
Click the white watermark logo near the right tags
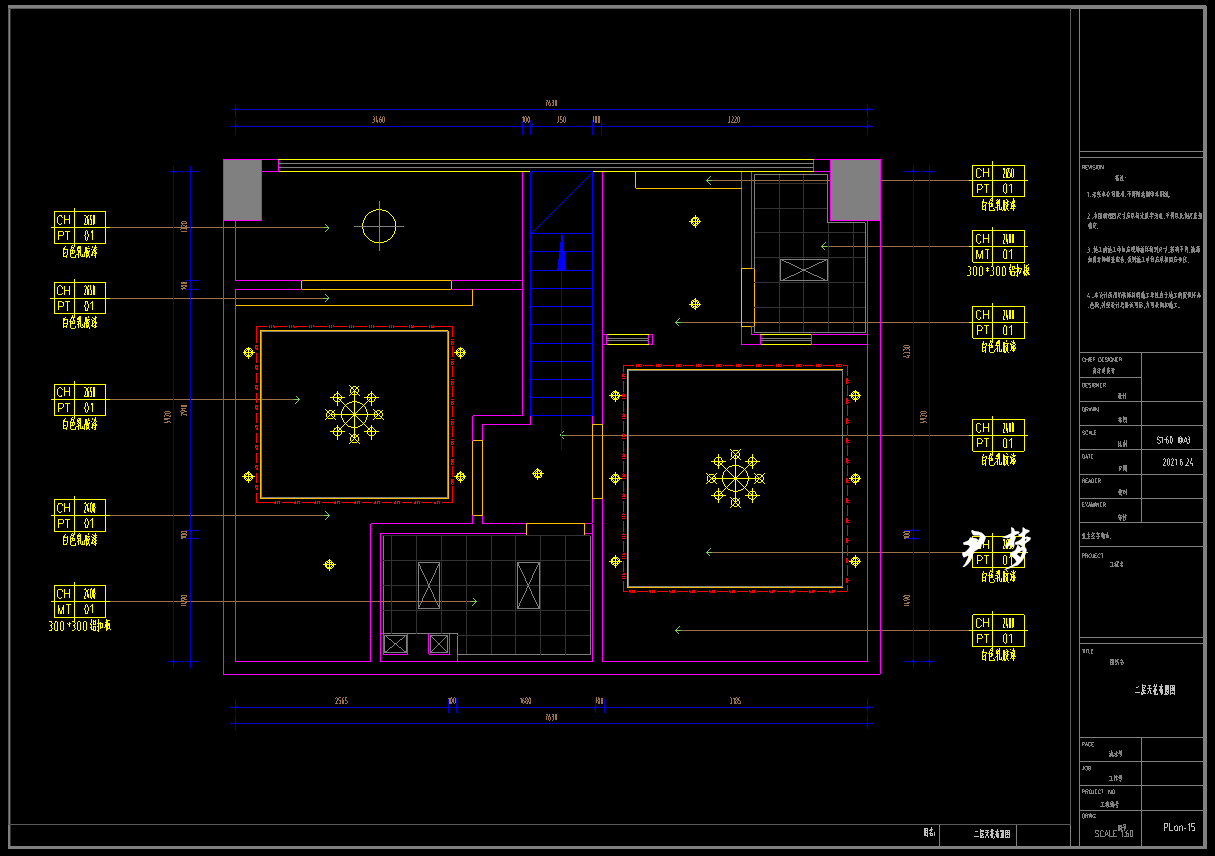[996, 548]
